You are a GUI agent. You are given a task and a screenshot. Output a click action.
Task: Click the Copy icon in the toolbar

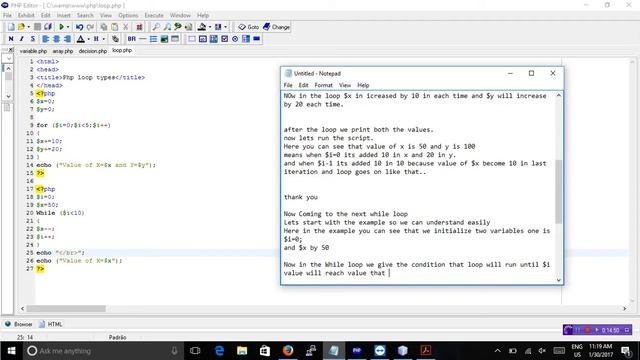104,27
